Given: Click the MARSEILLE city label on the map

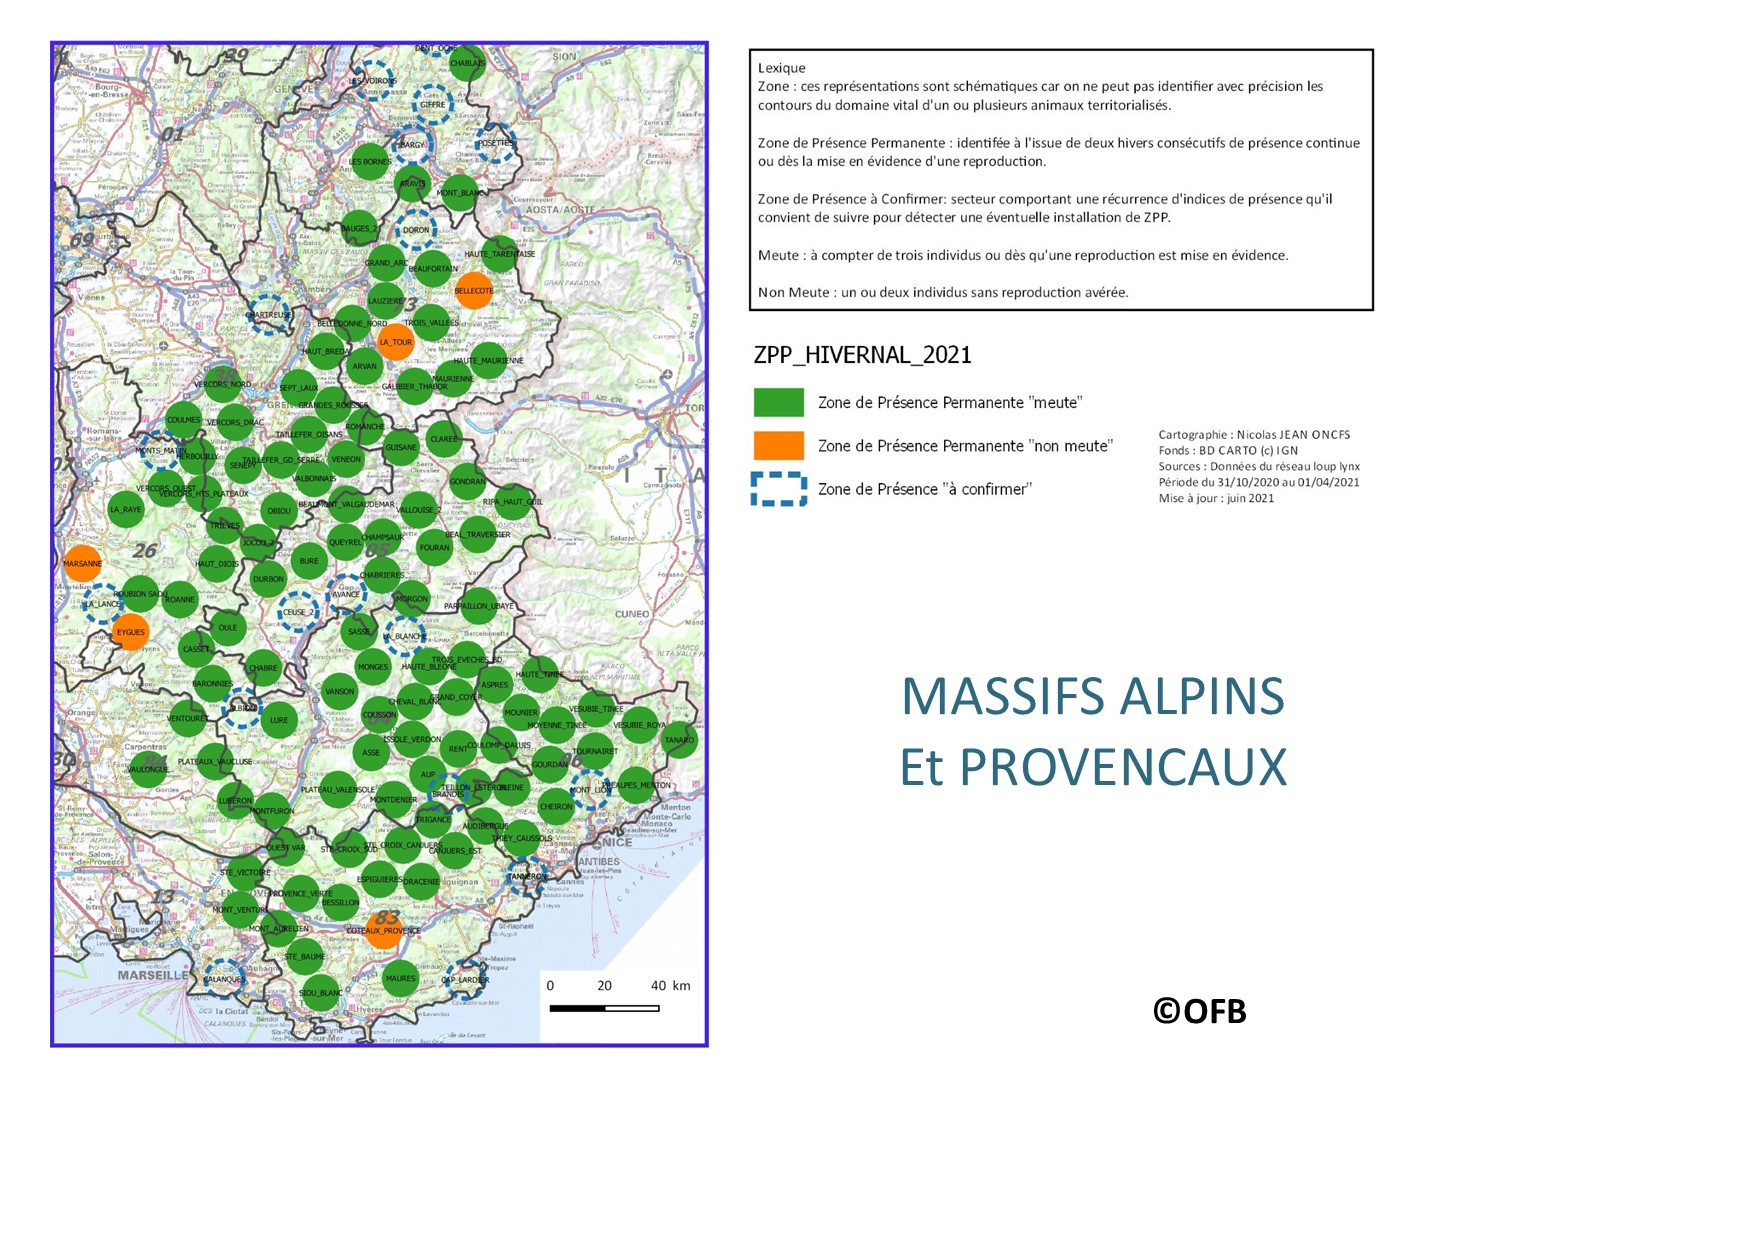Looking at the screenshot, I should (x=153, y=975).
